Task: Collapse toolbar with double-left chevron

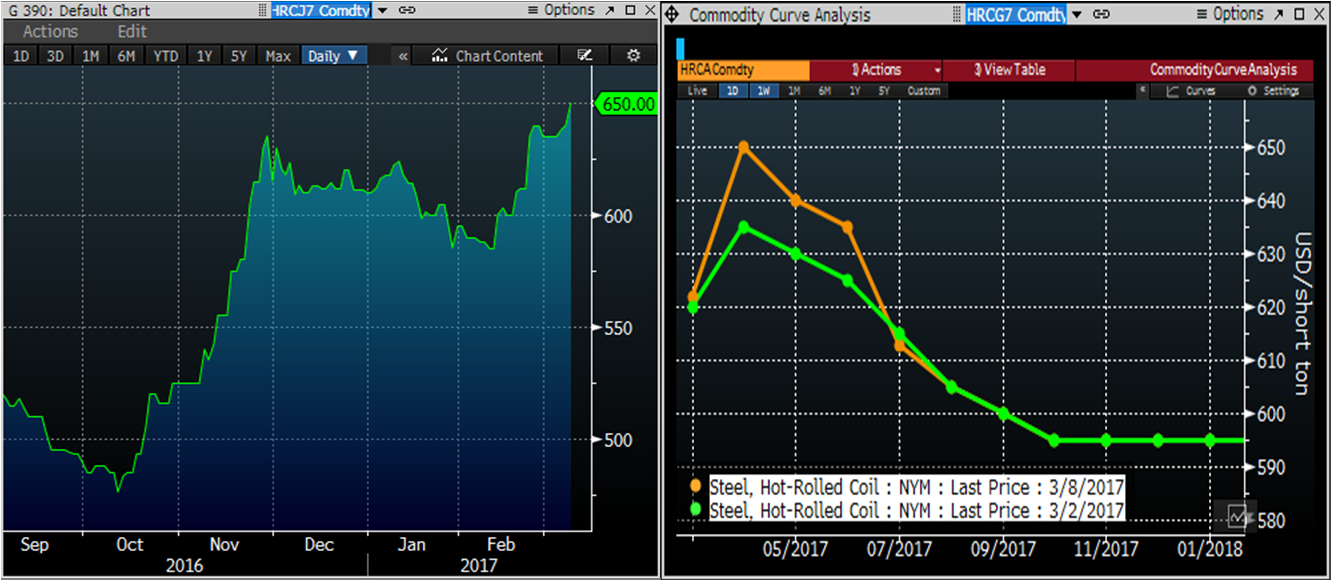Action: (x=403, y=56)
